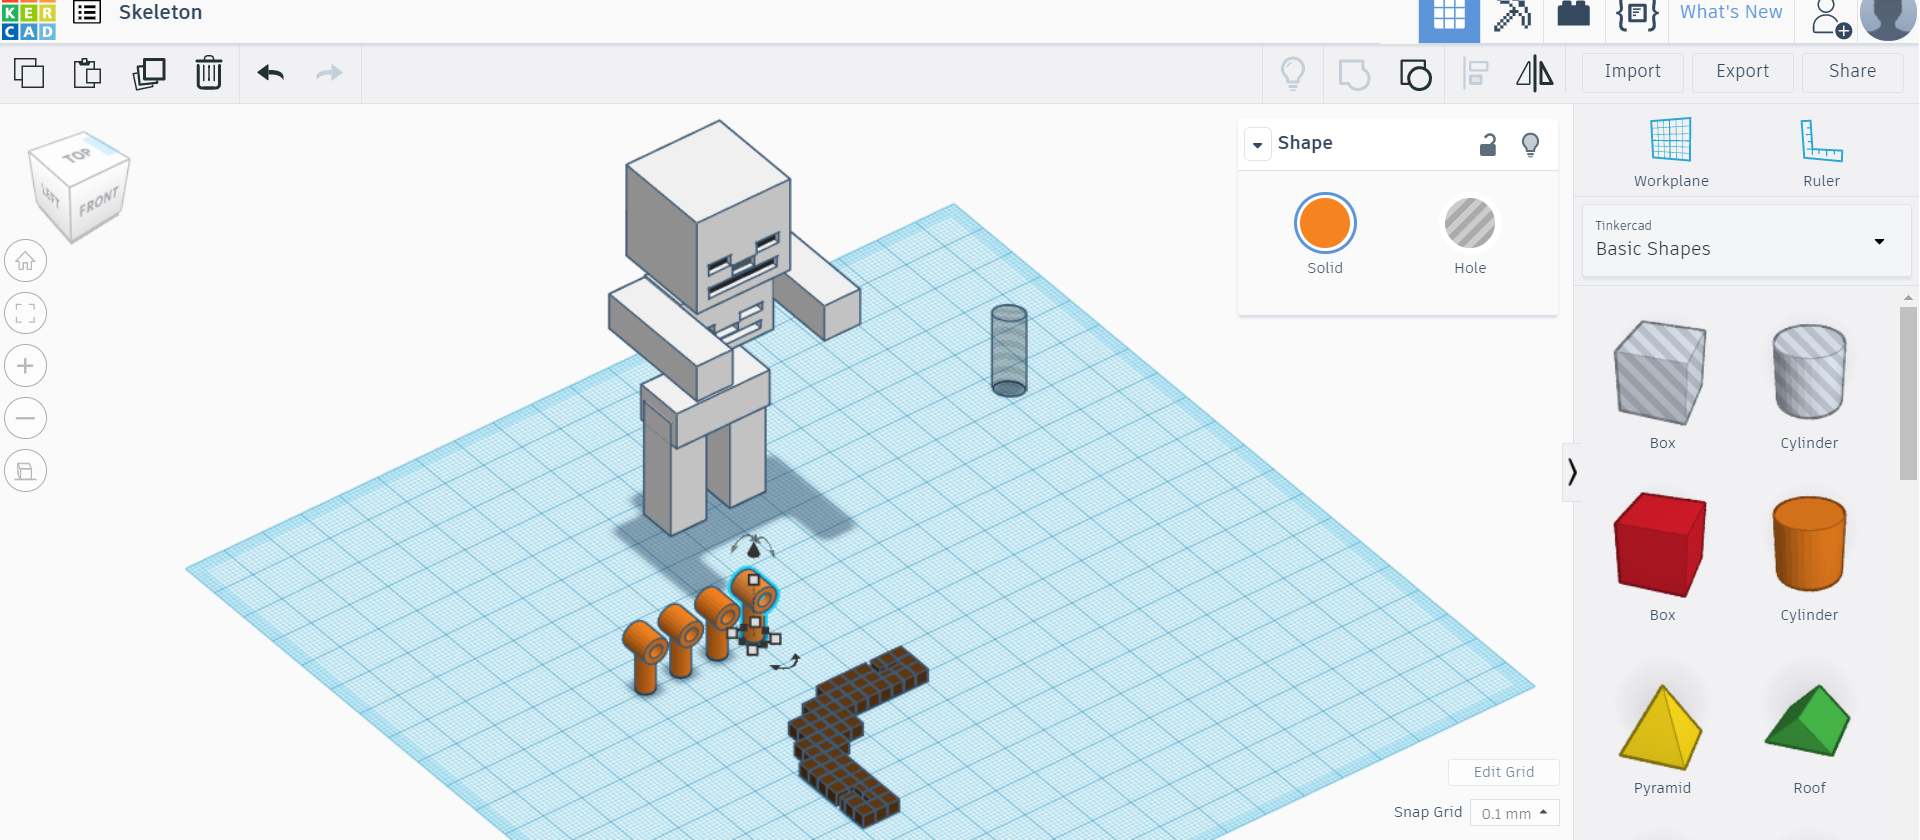
Task: Copy the selected shape
Action: tap(29, 73)
